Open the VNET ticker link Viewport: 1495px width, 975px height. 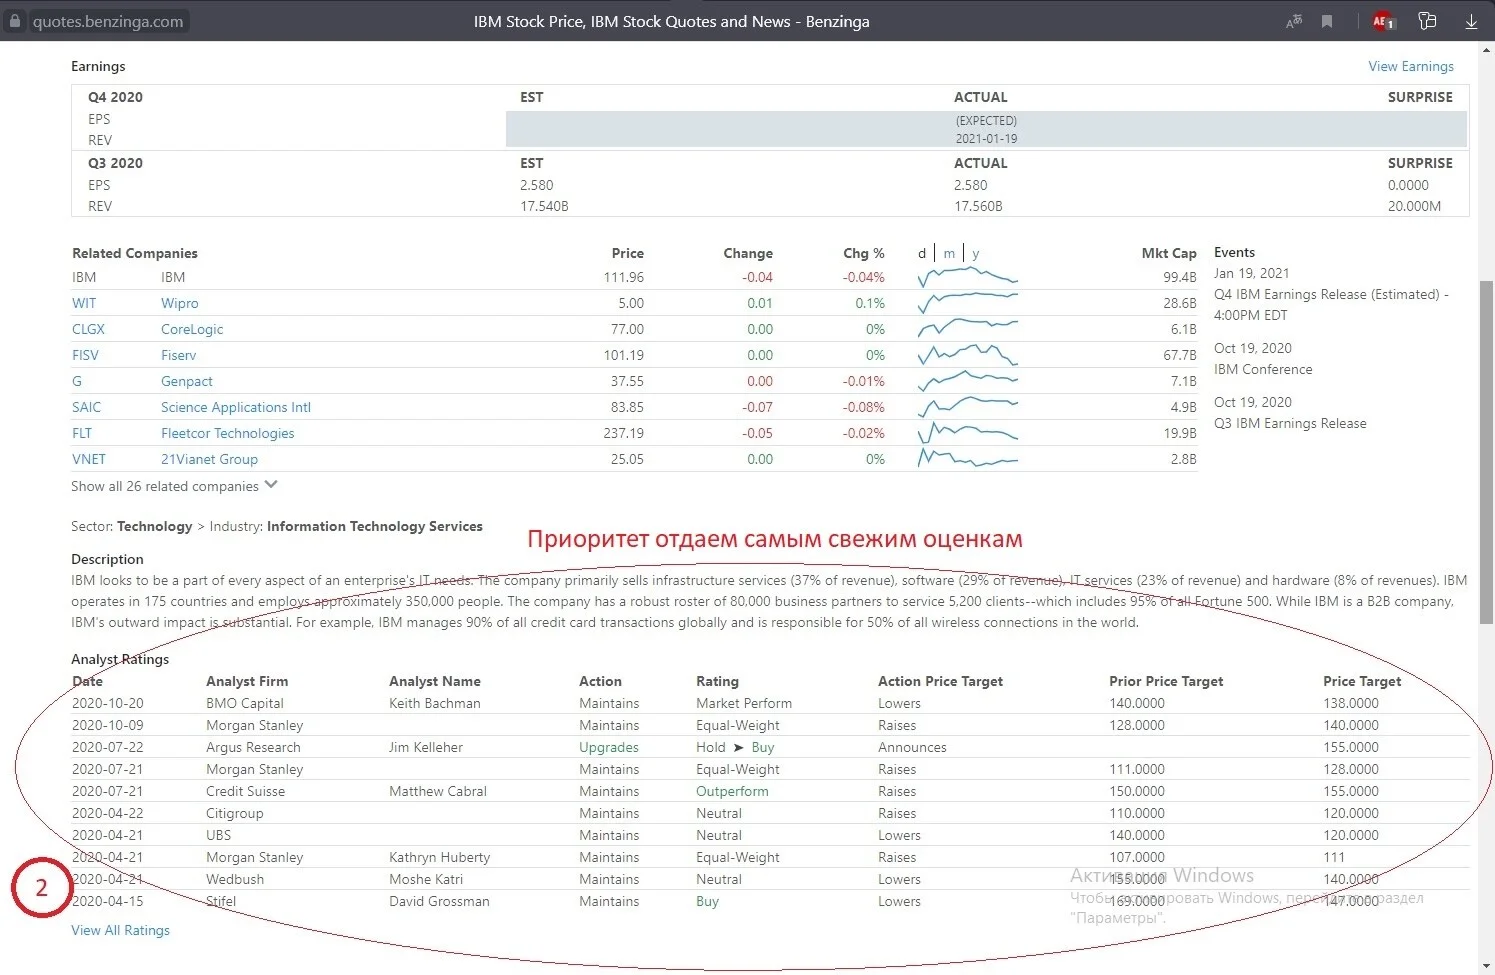click(89, 459)
